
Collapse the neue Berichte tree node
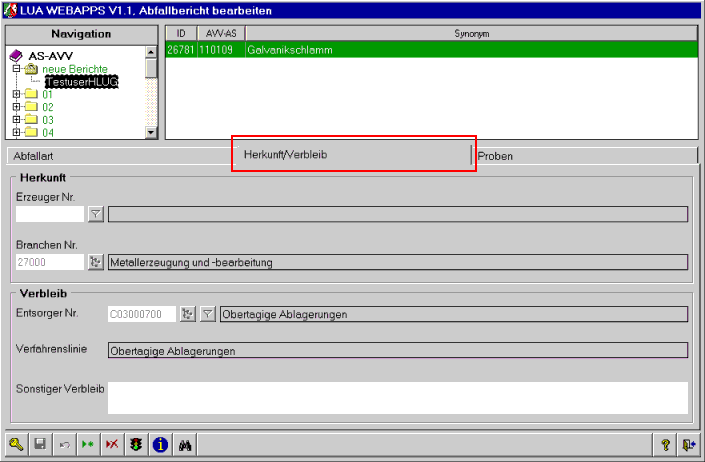(17, 69)
